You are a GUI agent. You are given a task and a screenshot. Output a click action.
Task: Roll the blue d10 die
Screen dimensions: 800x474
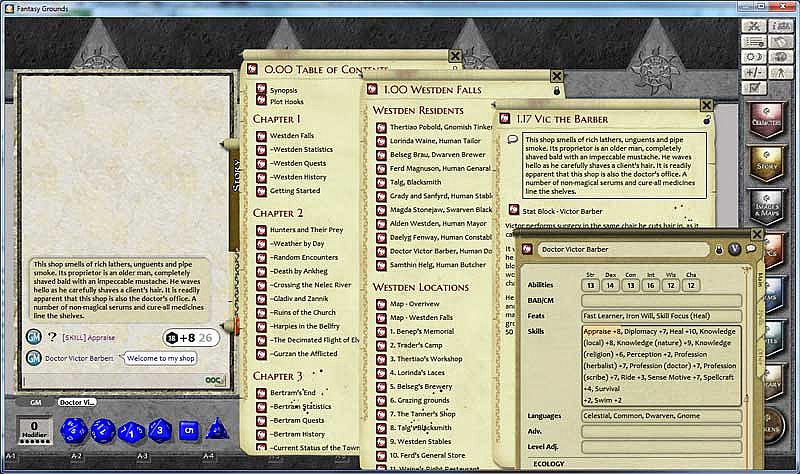(132, 432)
